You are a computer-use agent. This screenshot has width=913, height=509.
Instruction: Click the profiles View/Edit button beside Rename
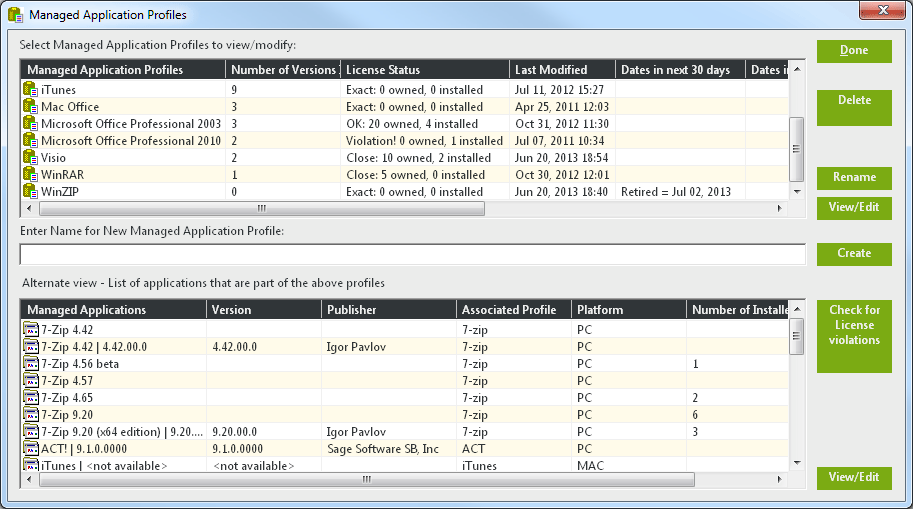click(854, 208)
